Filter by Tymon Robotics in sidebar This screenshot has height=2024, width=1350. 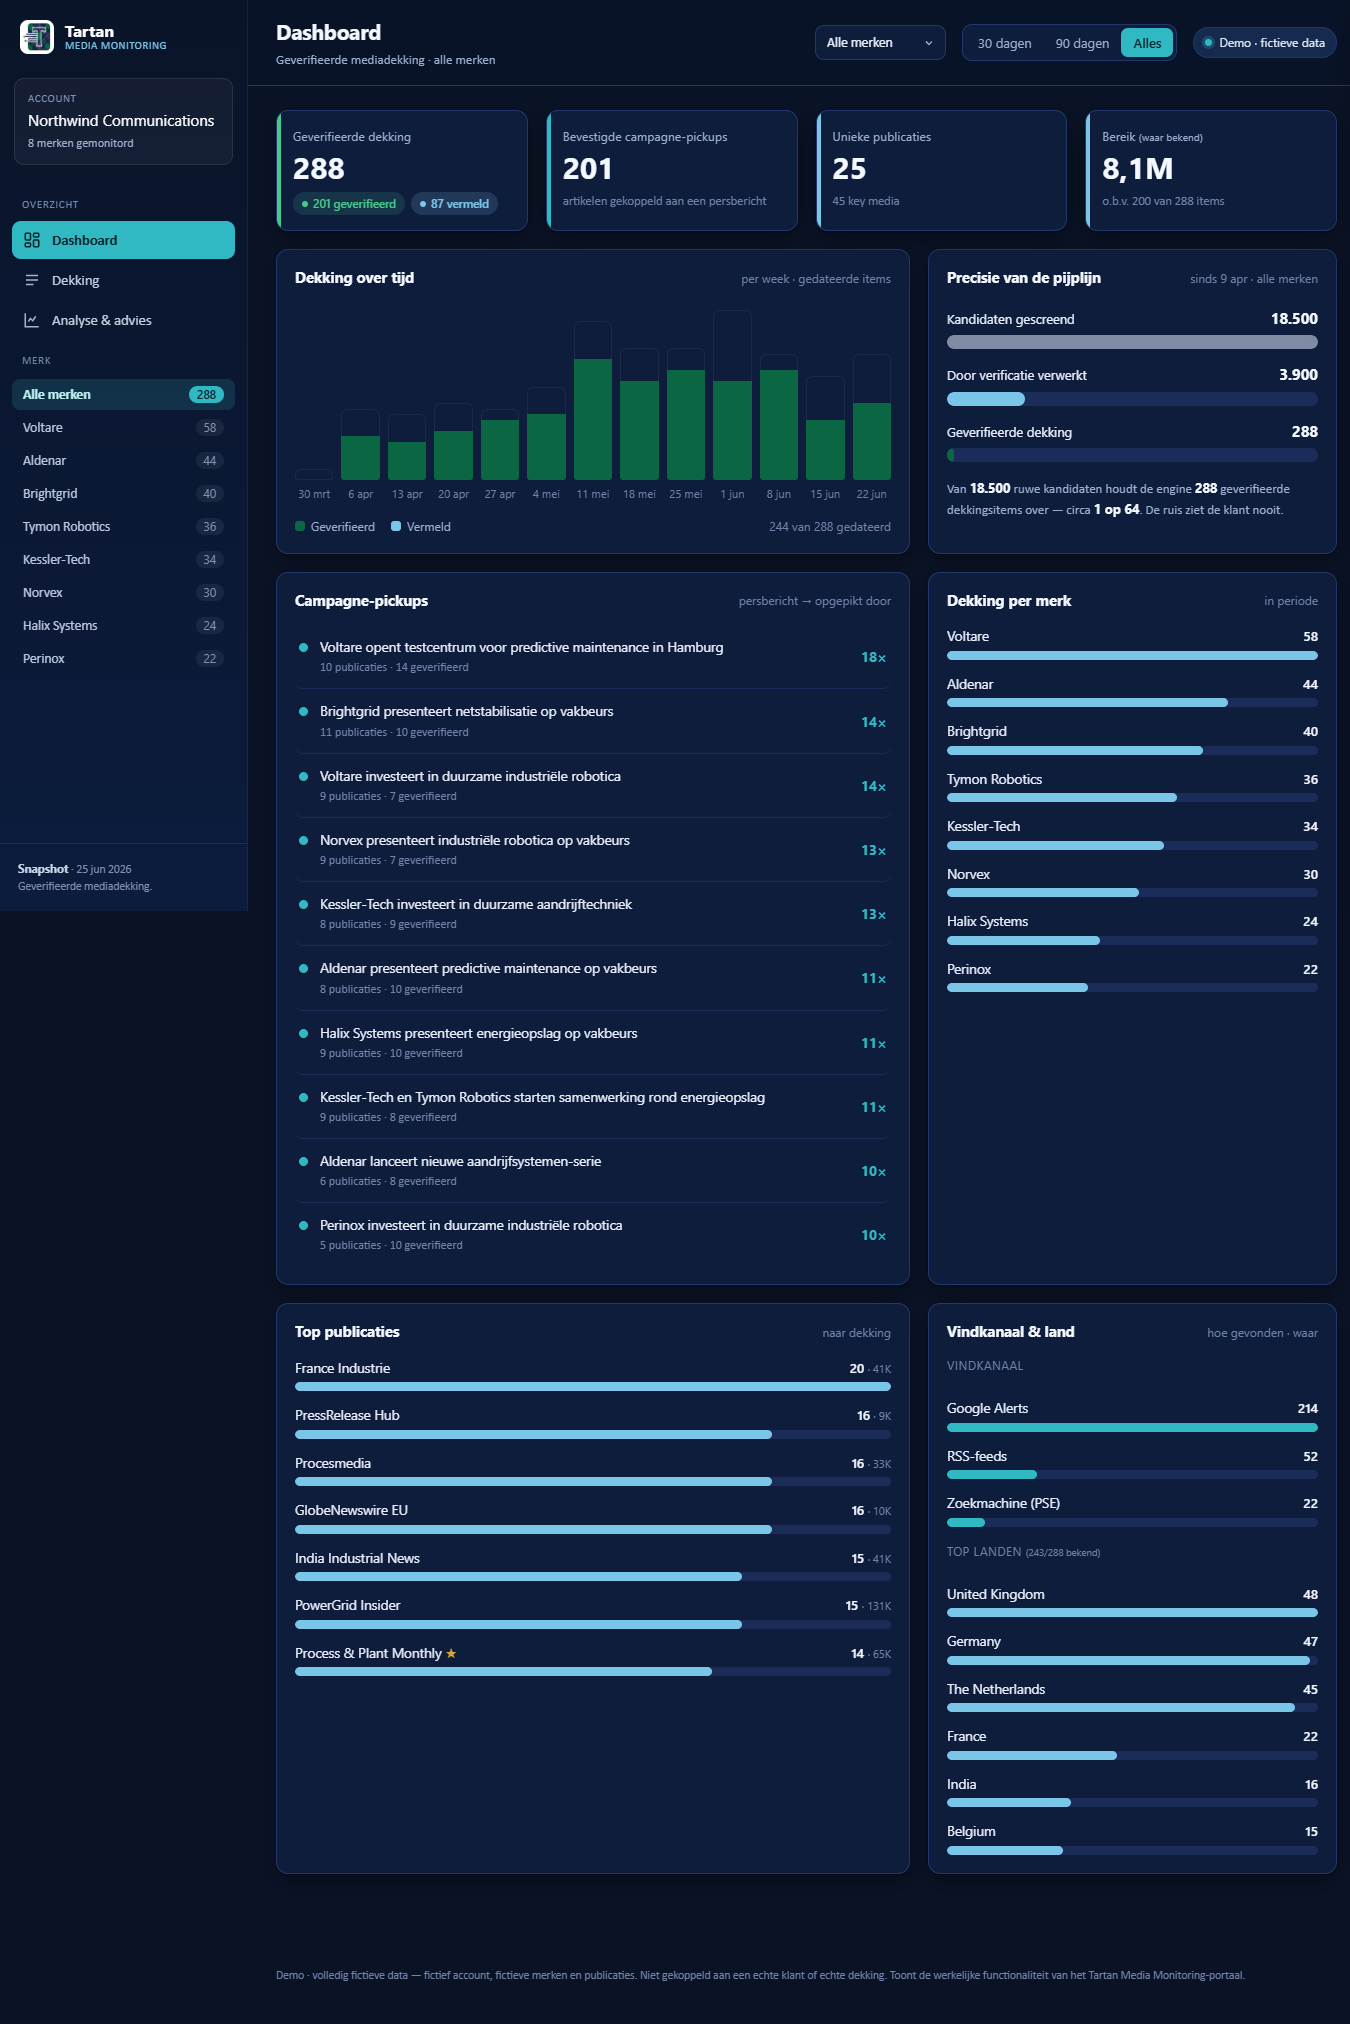point(123,526)
